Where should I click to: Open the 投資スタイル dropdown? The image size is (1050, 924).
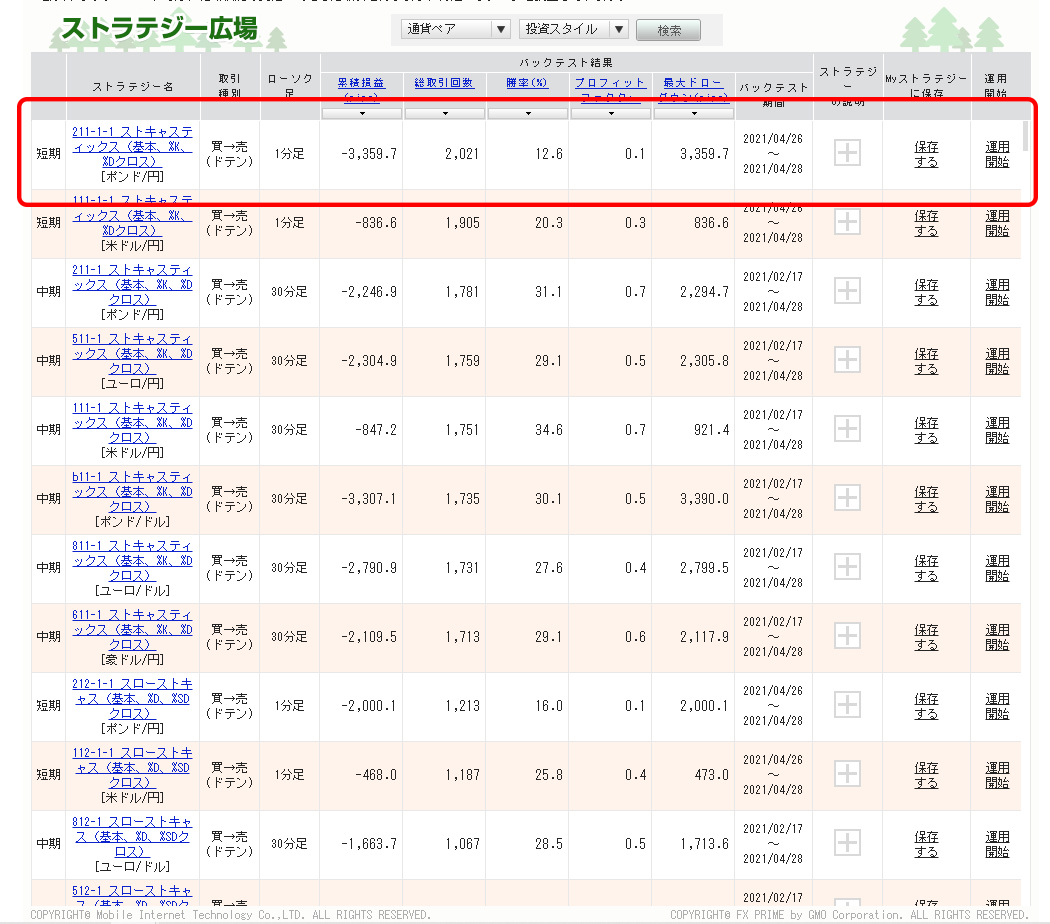point(573,29)
